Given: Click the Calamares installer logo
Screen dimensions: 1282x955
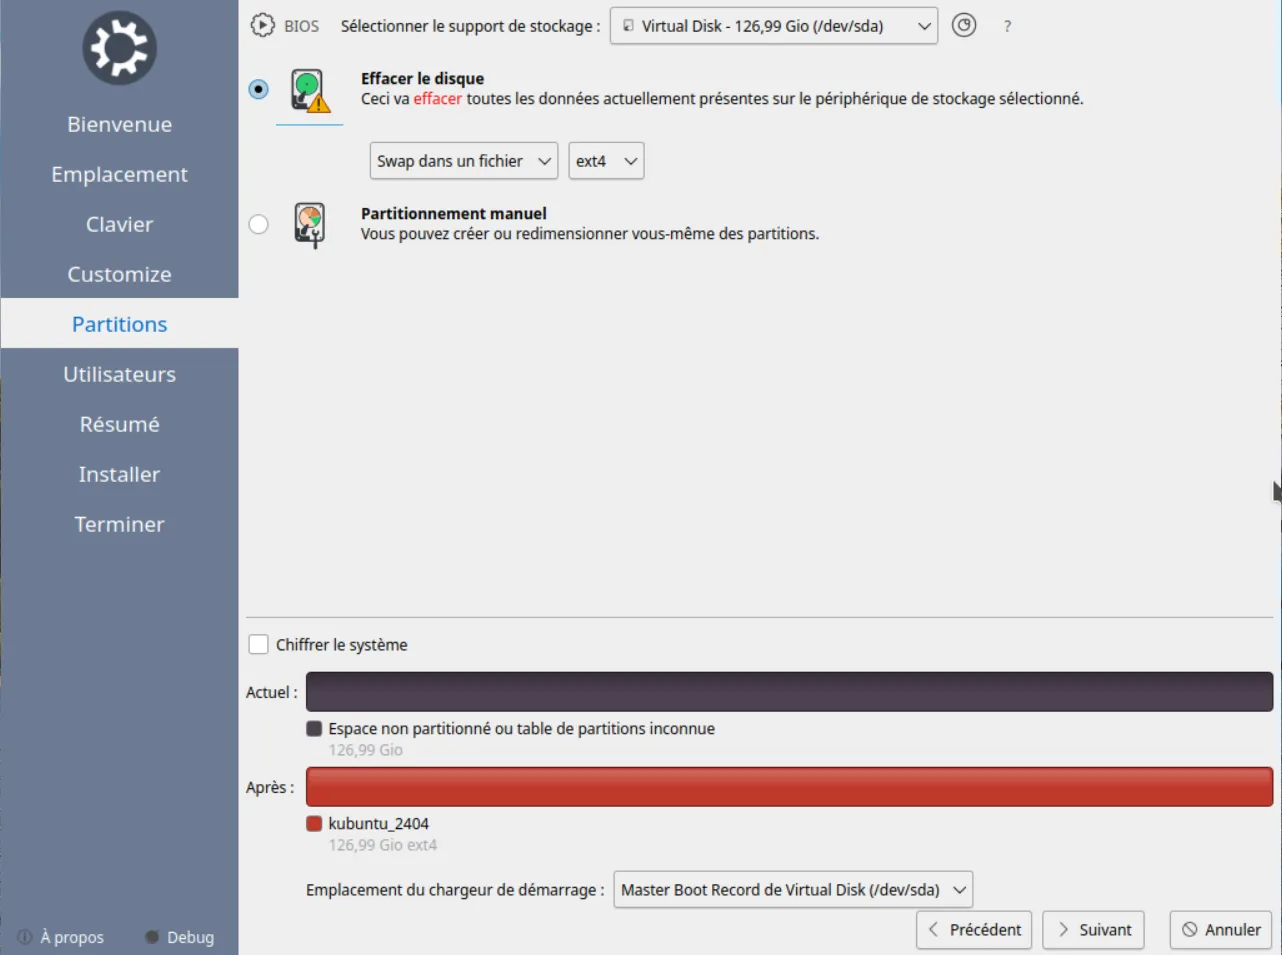Looking at the screenshot, I should (x=119, y=48).
